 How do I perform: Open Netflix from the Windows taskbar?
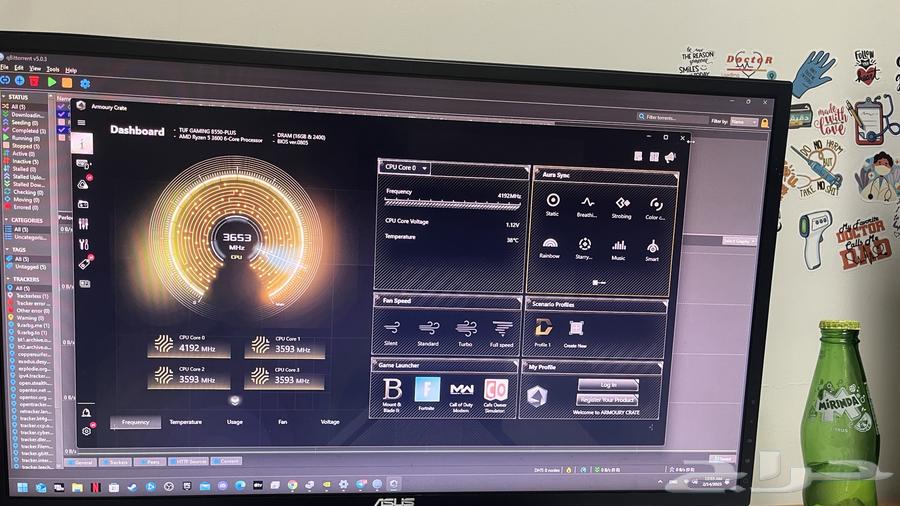pyautogui.click(x=95, y=488)
